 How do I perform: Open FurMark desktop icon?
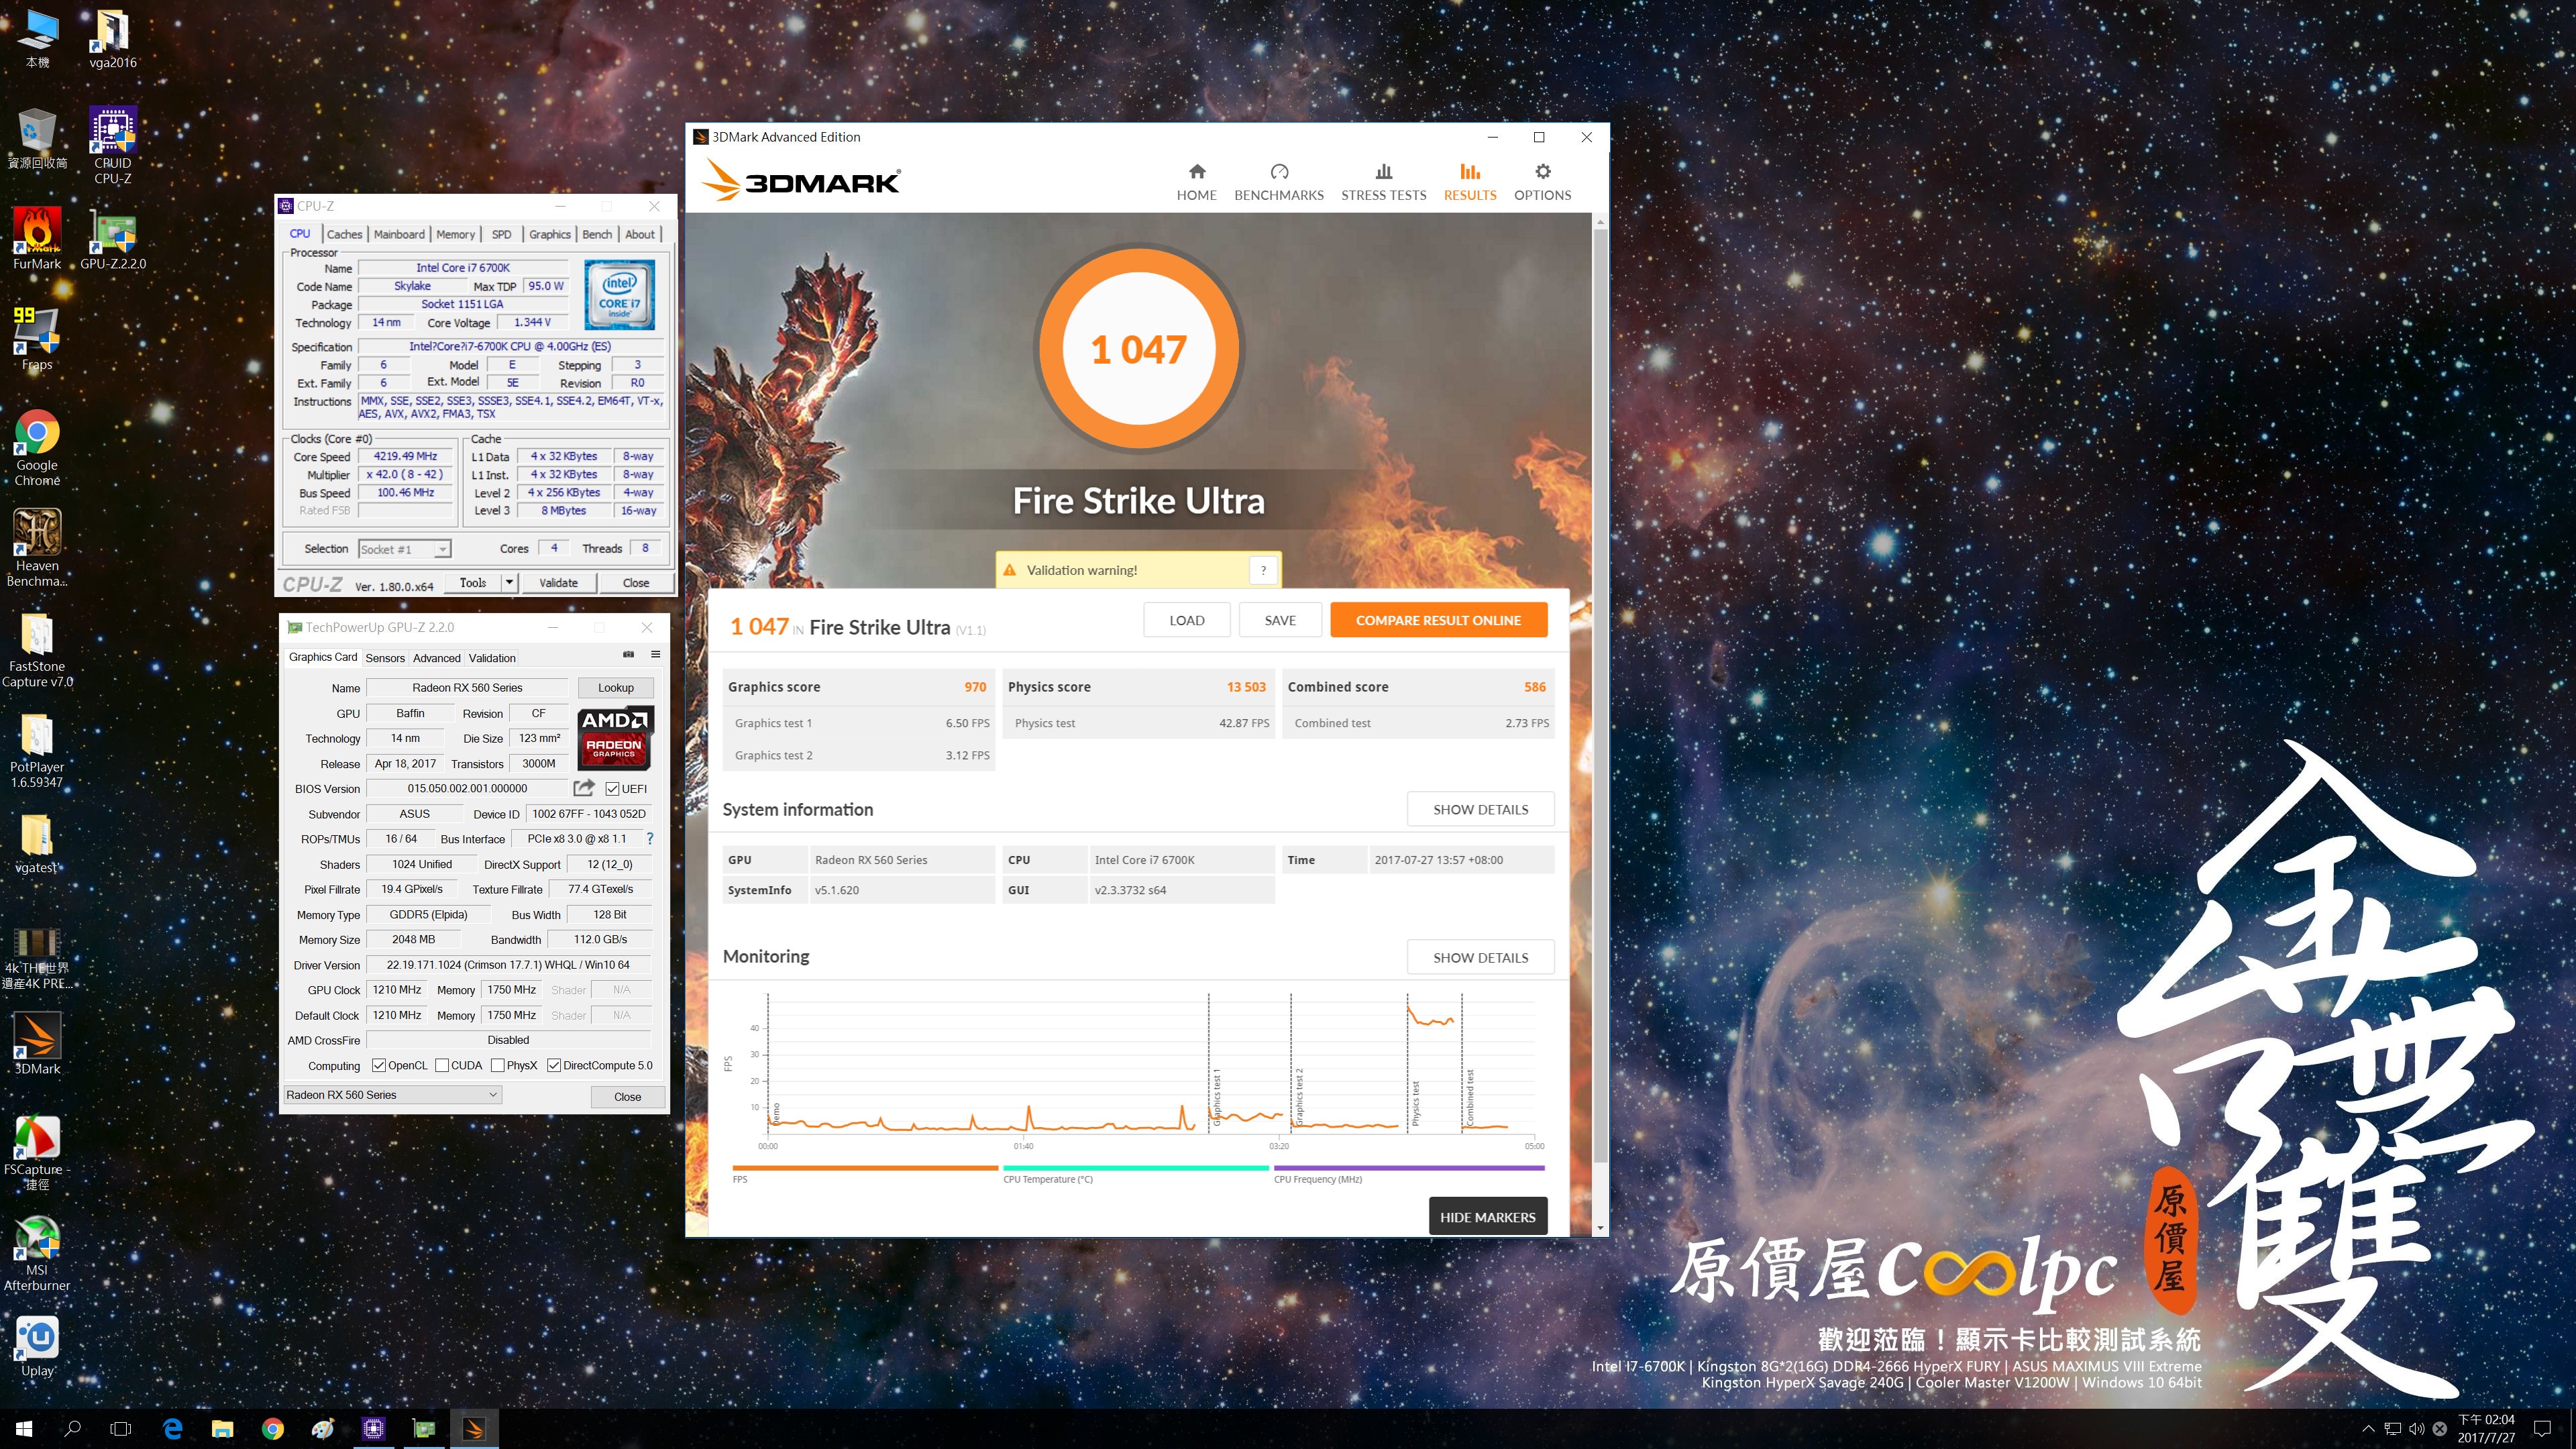[37, 238]
